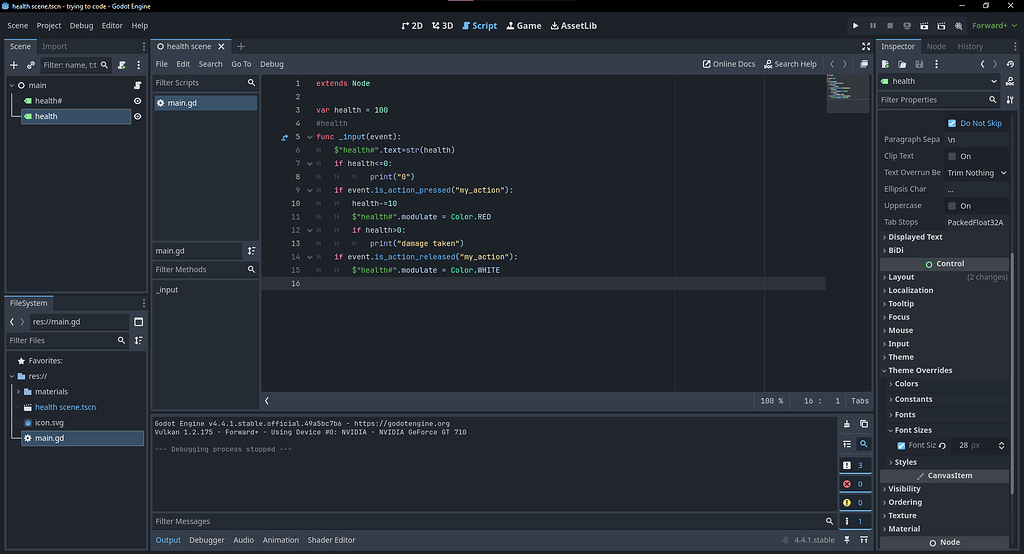
Task: Enable Uppercase checkbox
Action: pos(952,206)
